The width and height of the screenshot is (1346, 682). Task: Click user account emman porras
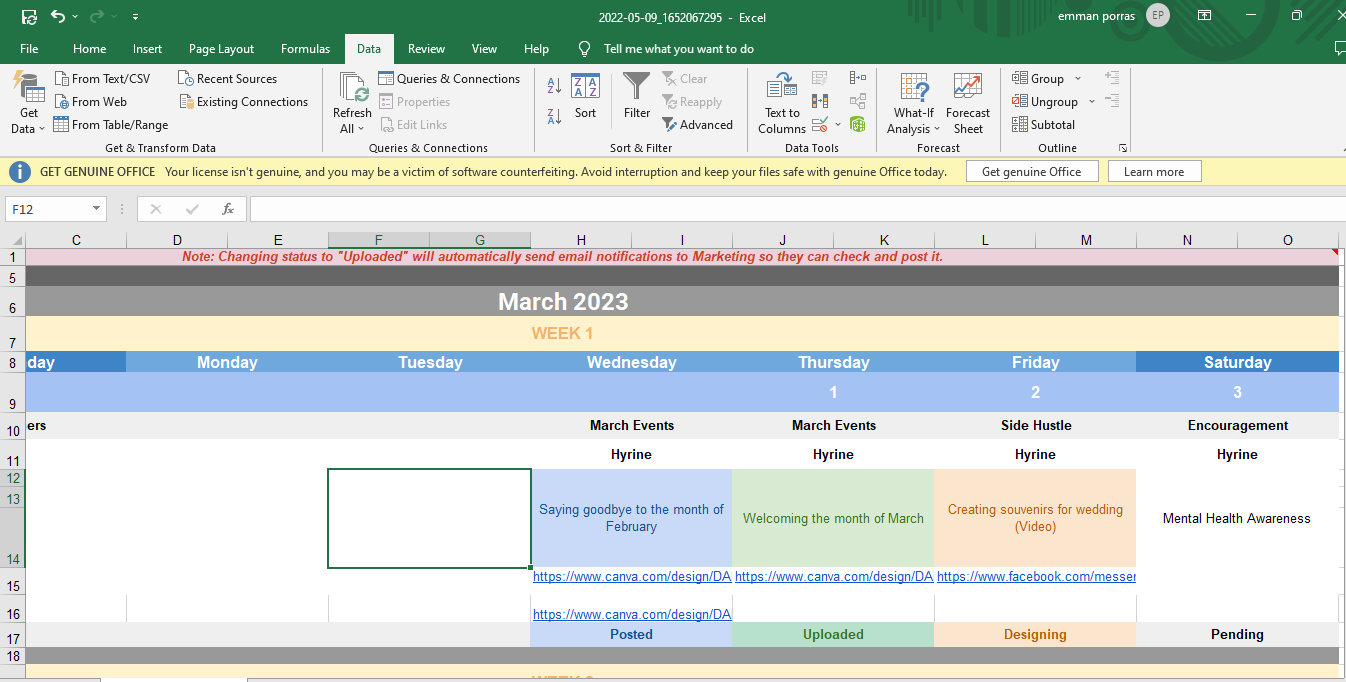[x=1113, y=16]
